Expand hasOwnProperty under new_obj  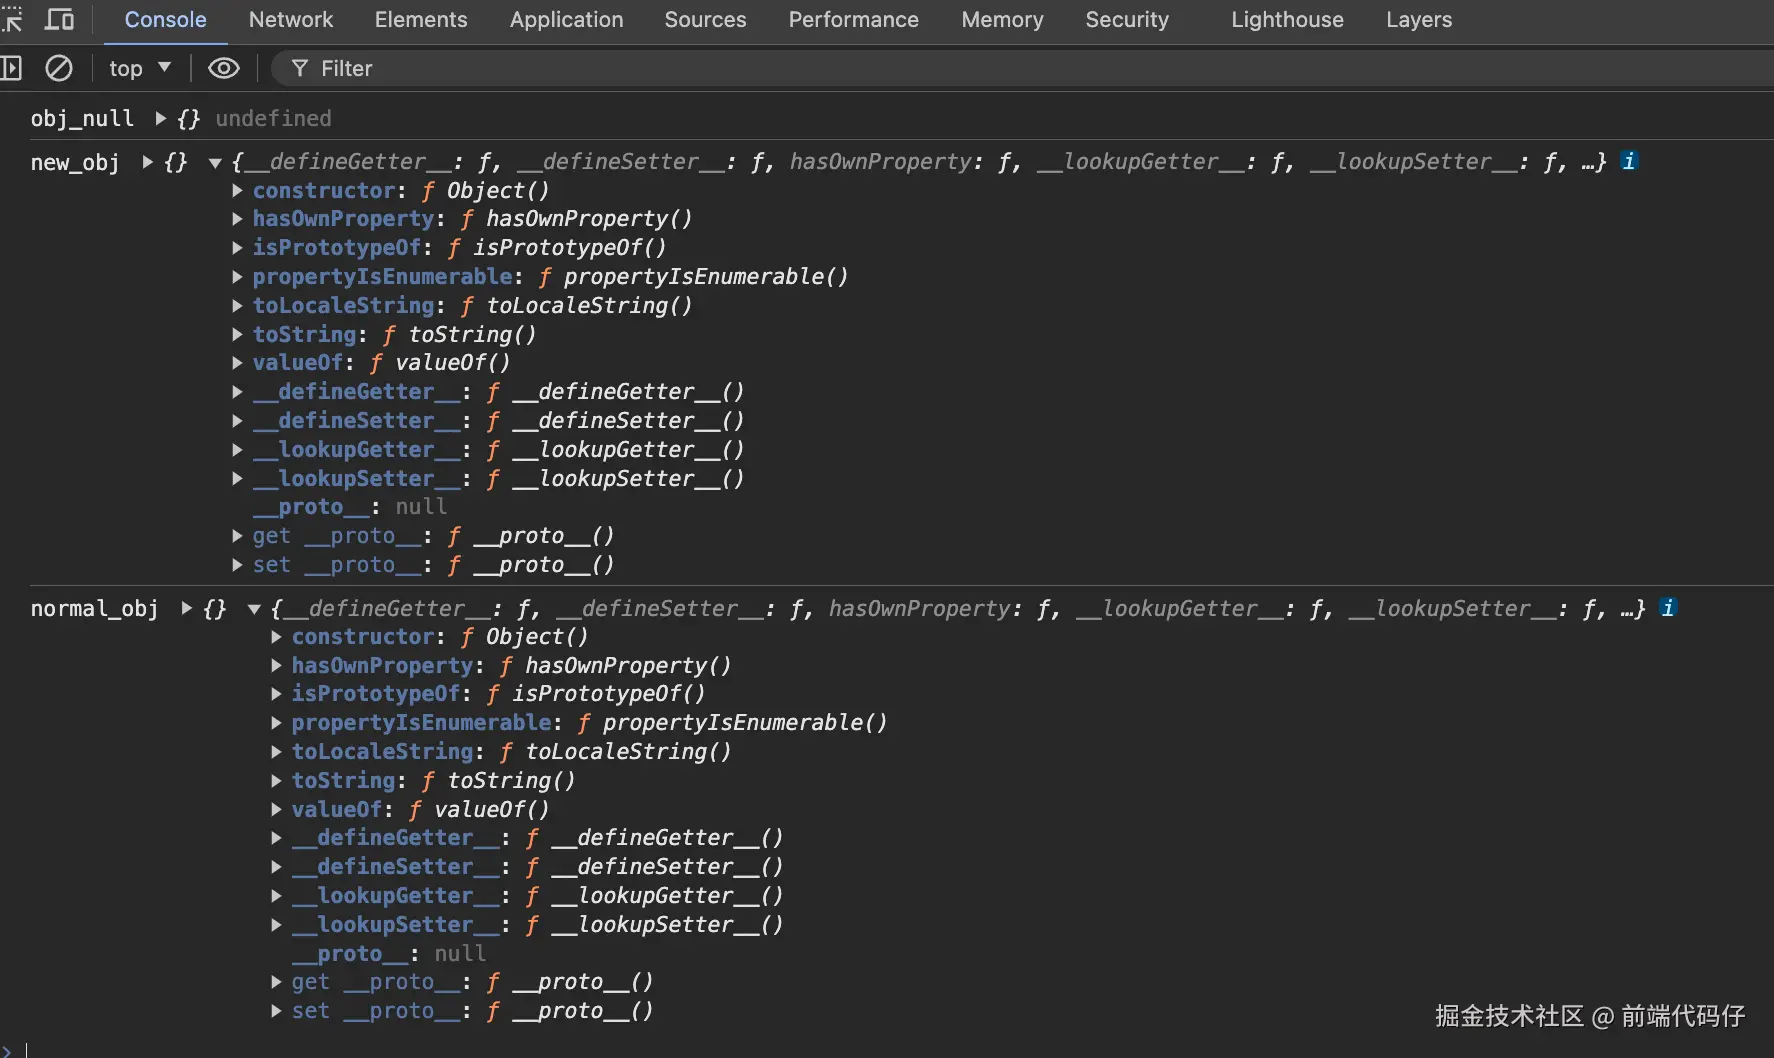pyautogui.click(x=237, y=219)
